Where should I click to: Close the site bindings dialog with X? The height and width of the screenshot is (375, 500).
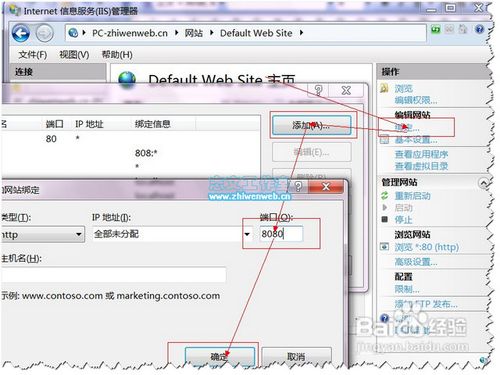click(346, 90)
